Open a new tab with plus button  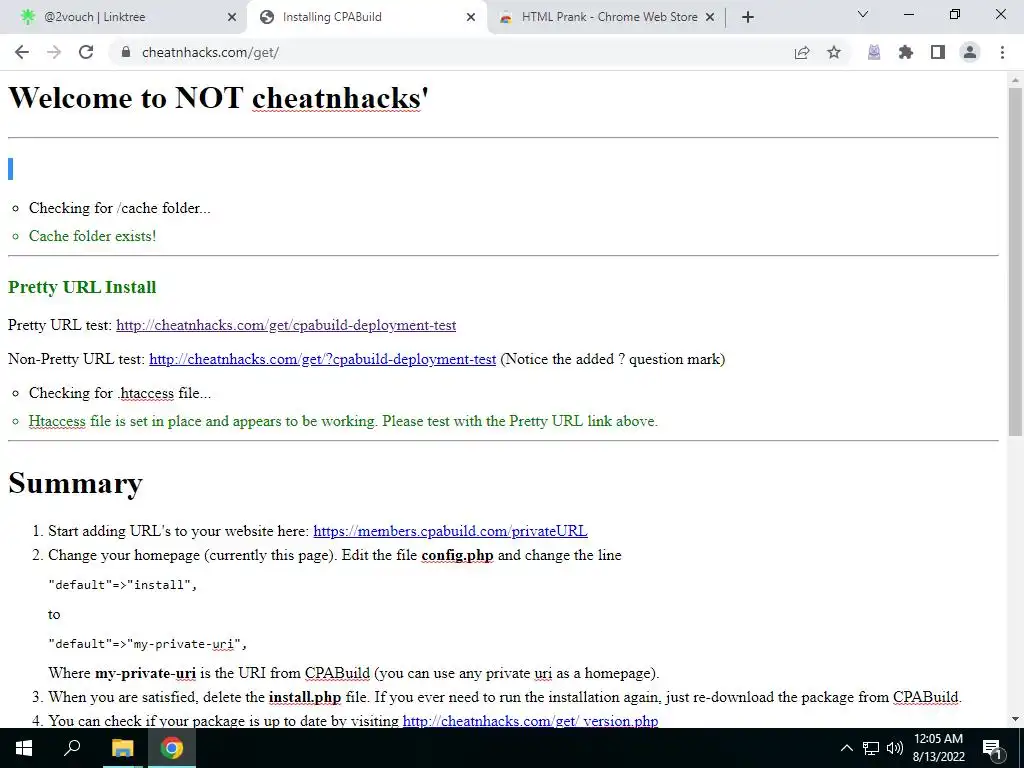coord(748,17)
